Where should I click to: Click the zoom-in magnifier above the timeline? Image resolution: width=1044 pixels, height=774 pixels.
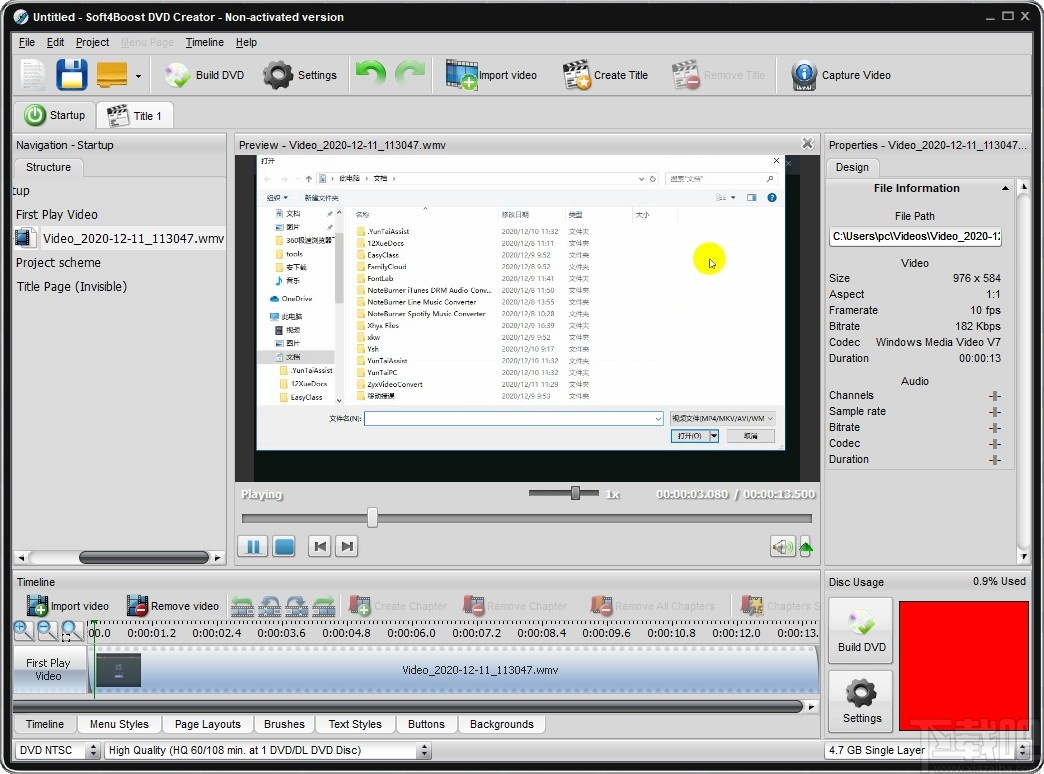[x=23, y=631]
